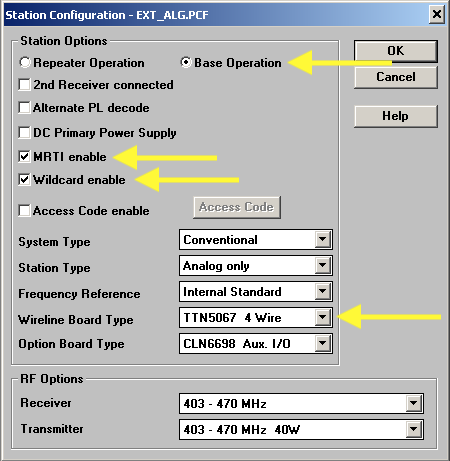Click the Cancel button
Screen dimensions: 450x461
[x=396, y=77]
